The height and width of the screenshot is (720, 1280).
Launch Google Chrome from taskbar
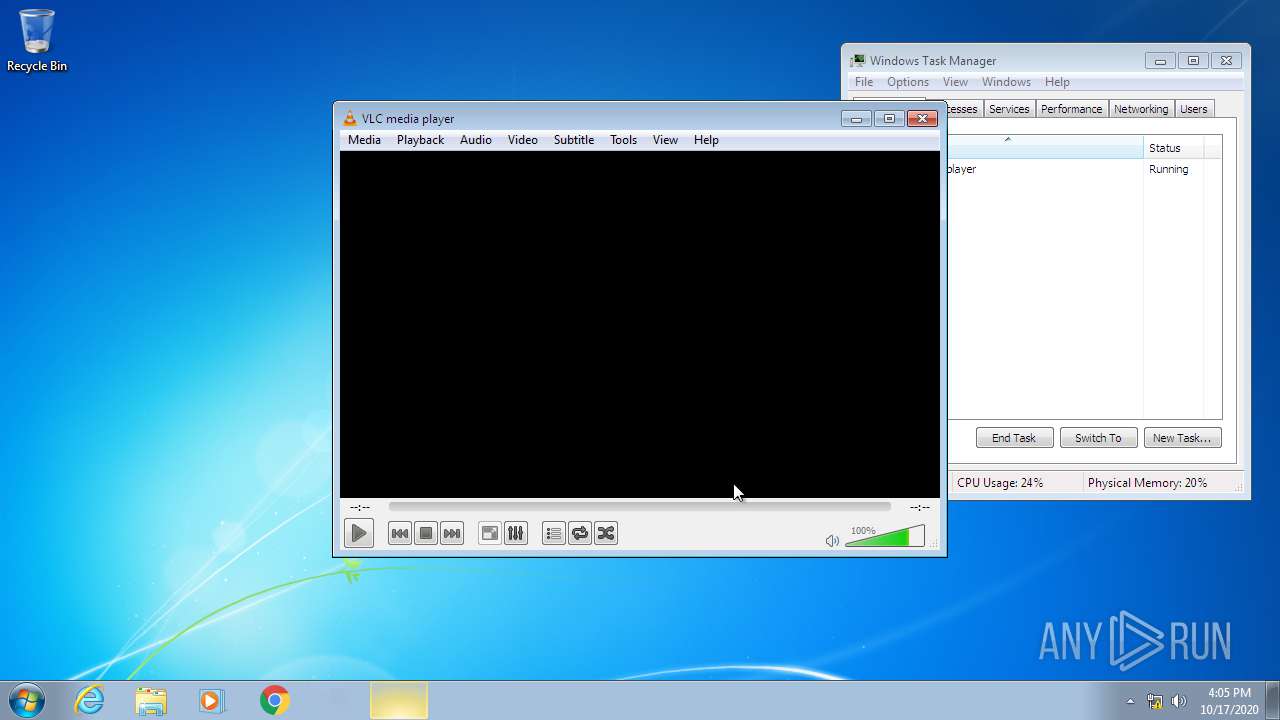tap(275, 700)
